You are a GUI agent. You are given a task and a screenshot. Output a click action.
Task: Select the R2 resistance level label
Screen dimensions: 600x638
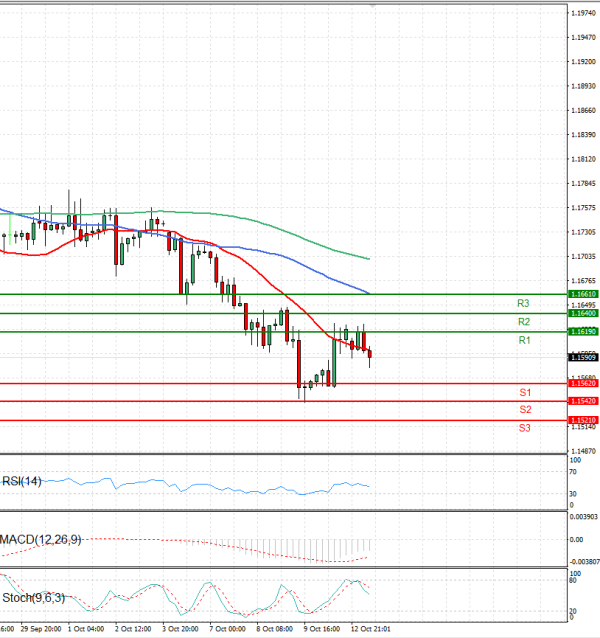(523, 322)
